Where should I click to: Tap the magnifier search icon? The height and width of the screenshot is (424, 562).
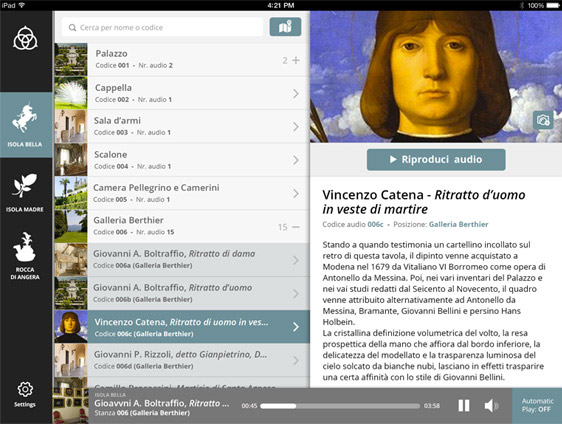click(72, 28)
